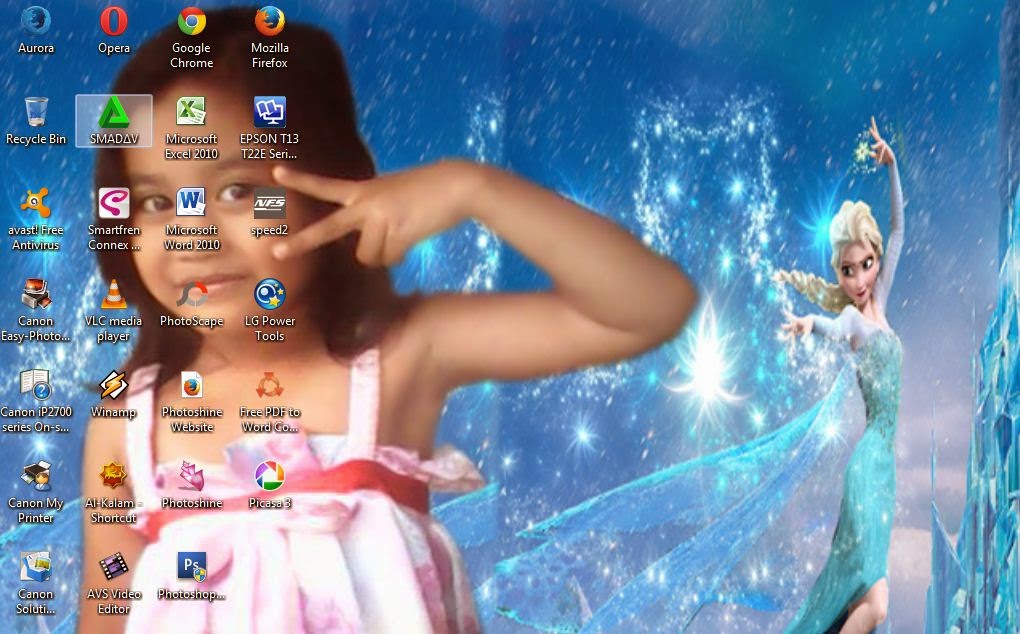The image size is (1020, 634).
Task: Click the speed2 NFS game icon
Action: point(269,204)
